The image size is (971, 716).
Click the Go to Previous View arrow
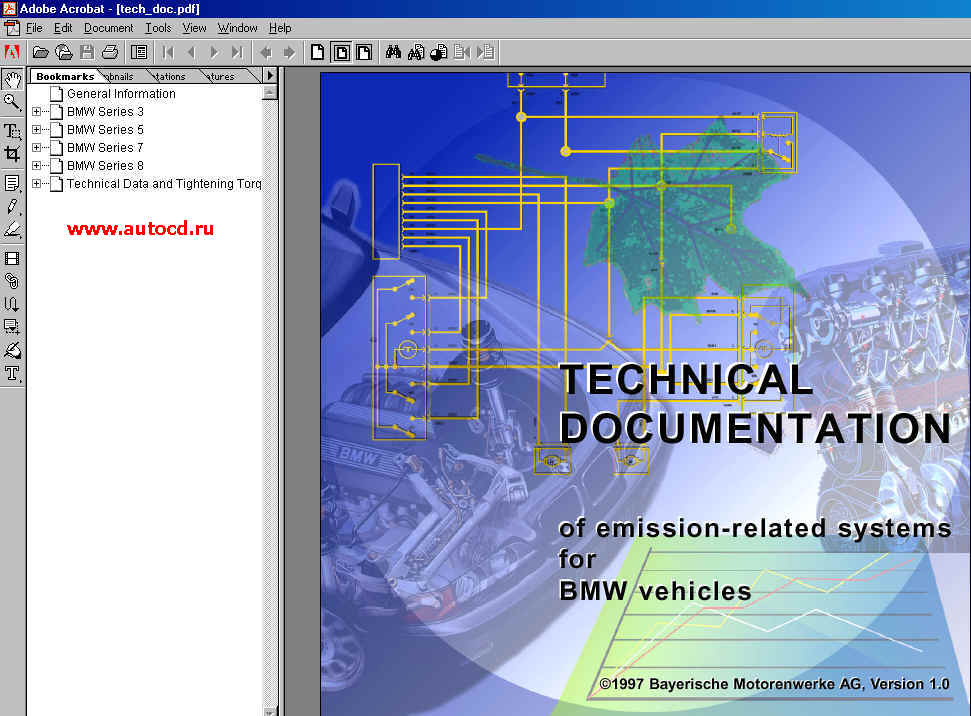coord(266,53)
